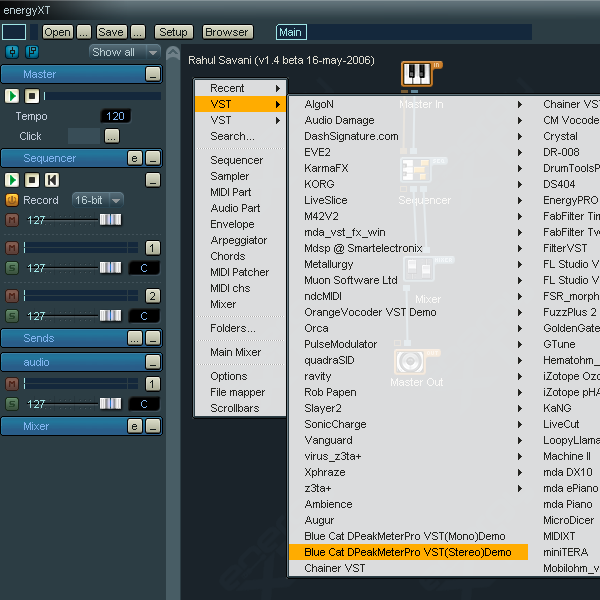Open the Sequencer section editor button
The image size is (600, 600).
[x=135, y=158]
